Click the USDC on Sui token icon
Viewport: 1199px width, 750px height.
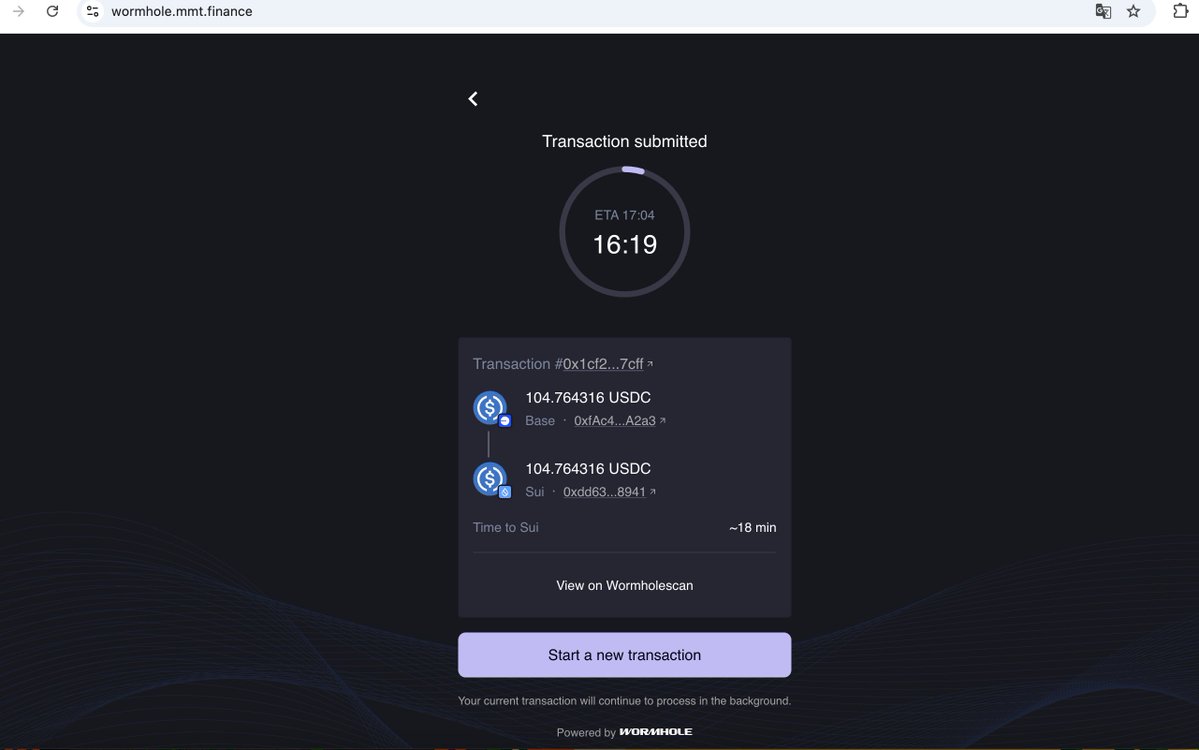pyautogui.click(x=490, y=479)
